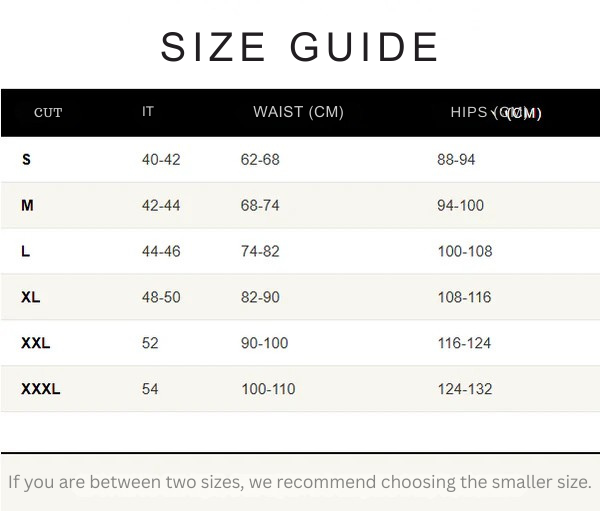Screen dimensions: 600x511
Task: Click the 68-74 waist measurement cell
Action: 260,206
